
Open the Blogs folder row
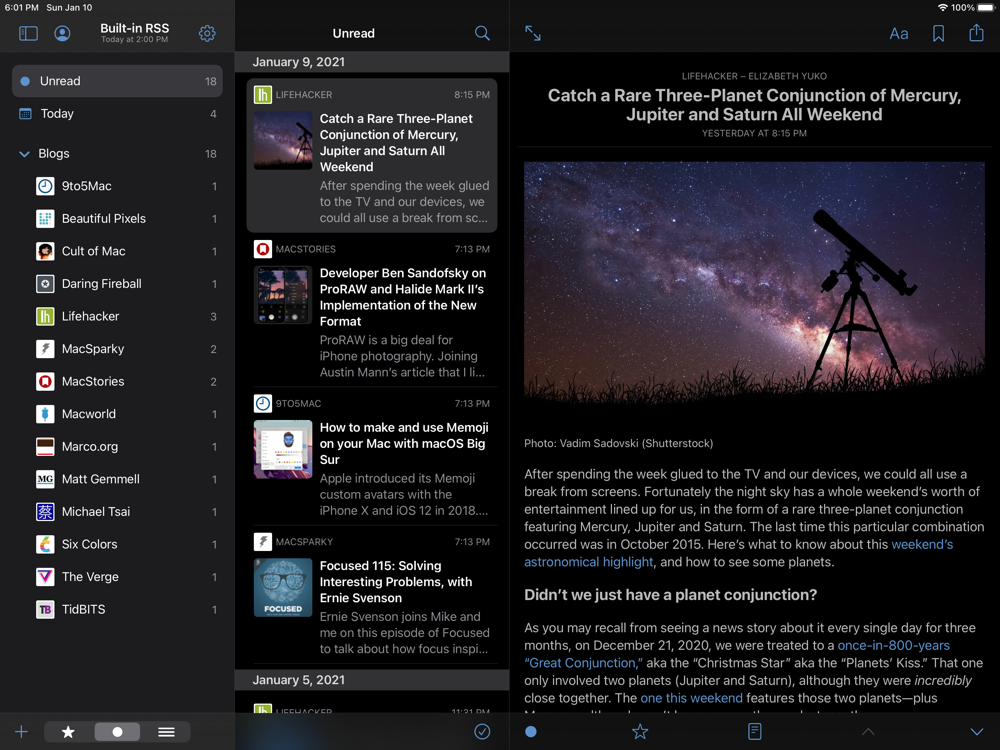117,154
